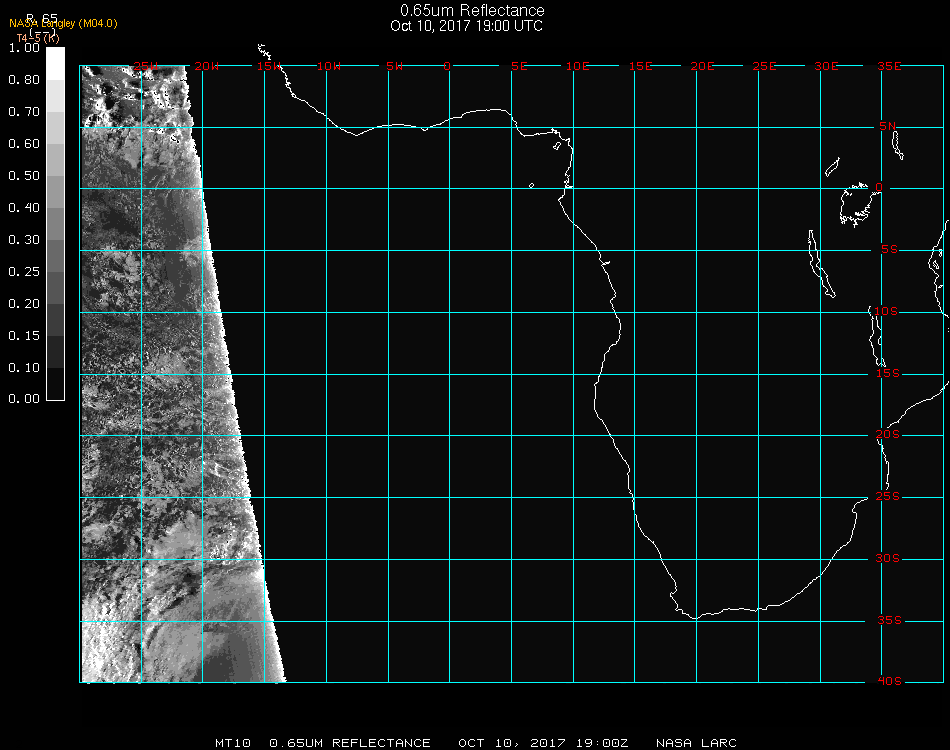
Task: Click the footer OCT 10, 2017 19:00Z text
Action: (x=544, y=743)
